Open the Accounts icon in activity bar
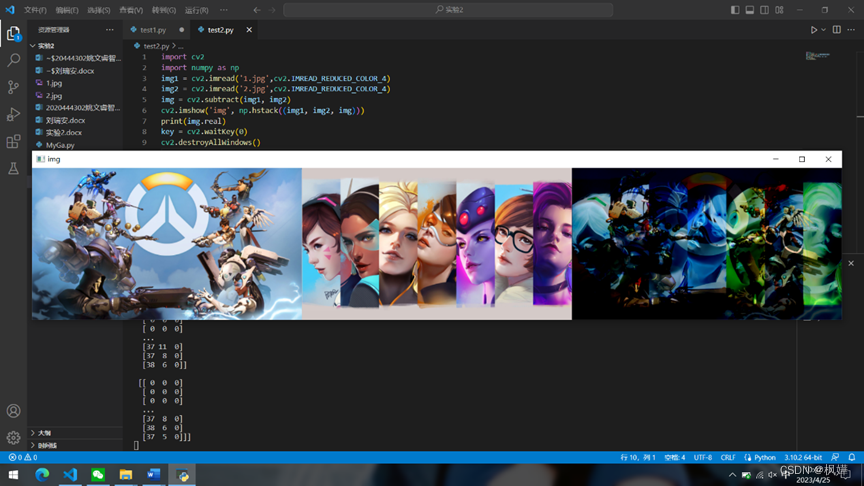864x486 pixels. (14, 411)
